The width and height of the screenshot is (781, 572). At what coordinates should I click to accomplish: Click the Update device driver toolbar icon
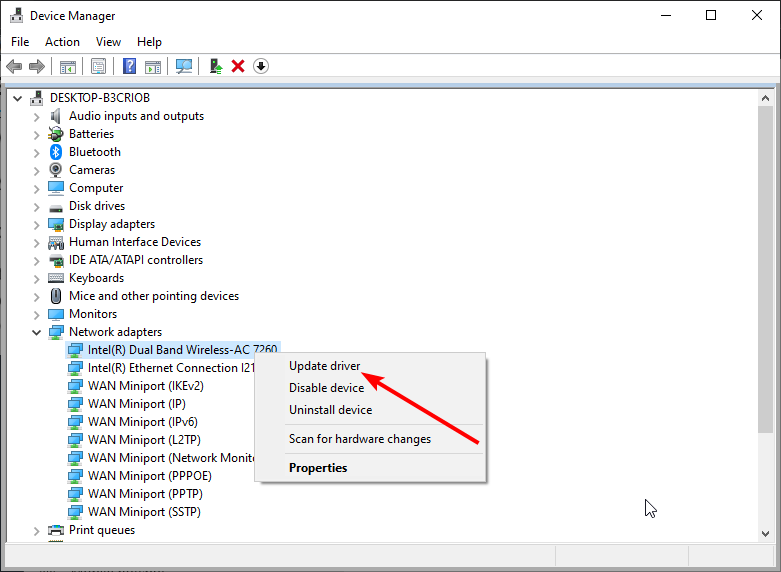coord(216,66)
